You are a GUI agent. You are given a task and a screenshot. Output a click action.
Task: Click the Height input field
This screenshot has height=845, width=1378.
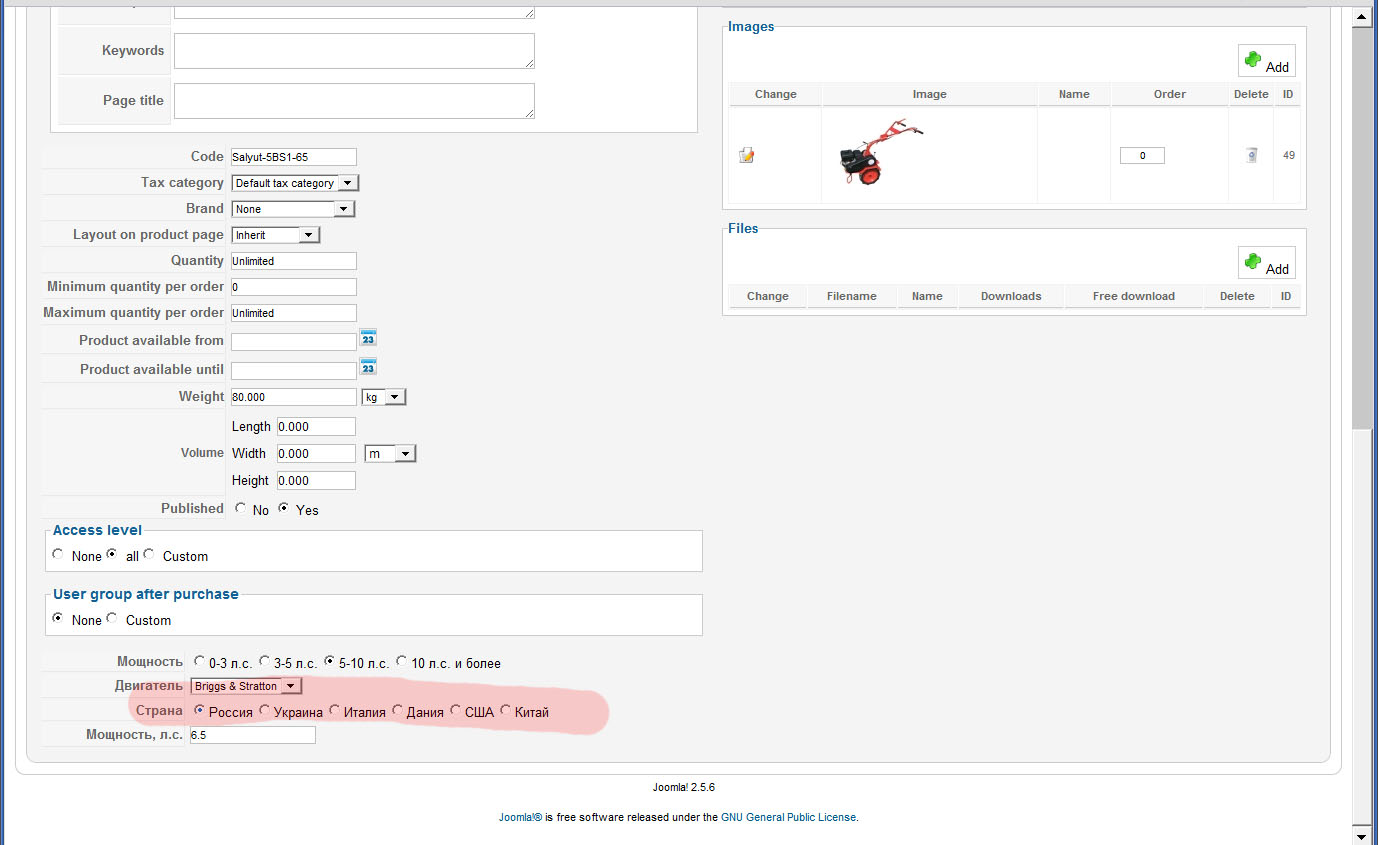(x=316, y=481)
